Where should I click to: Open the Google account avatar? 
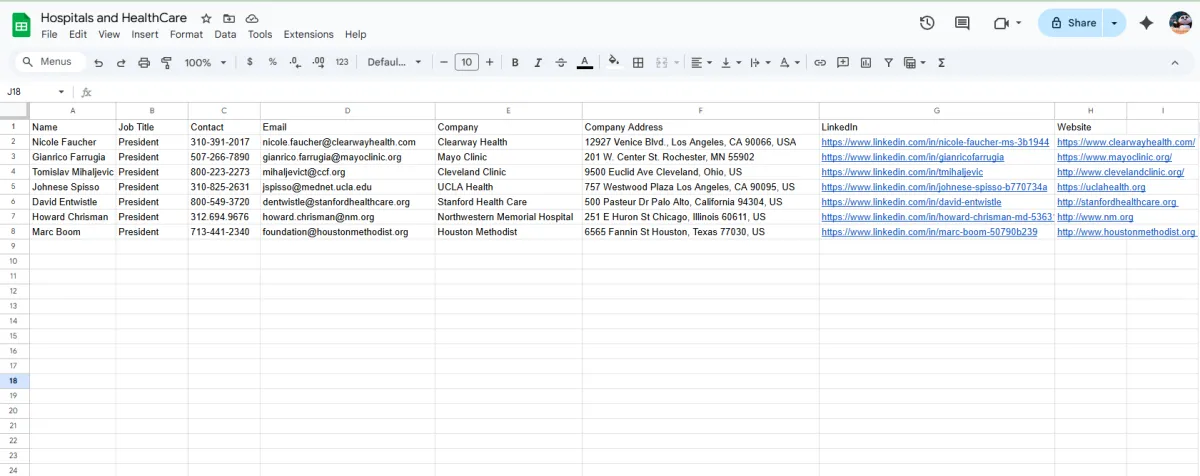tap(1181, 23)
